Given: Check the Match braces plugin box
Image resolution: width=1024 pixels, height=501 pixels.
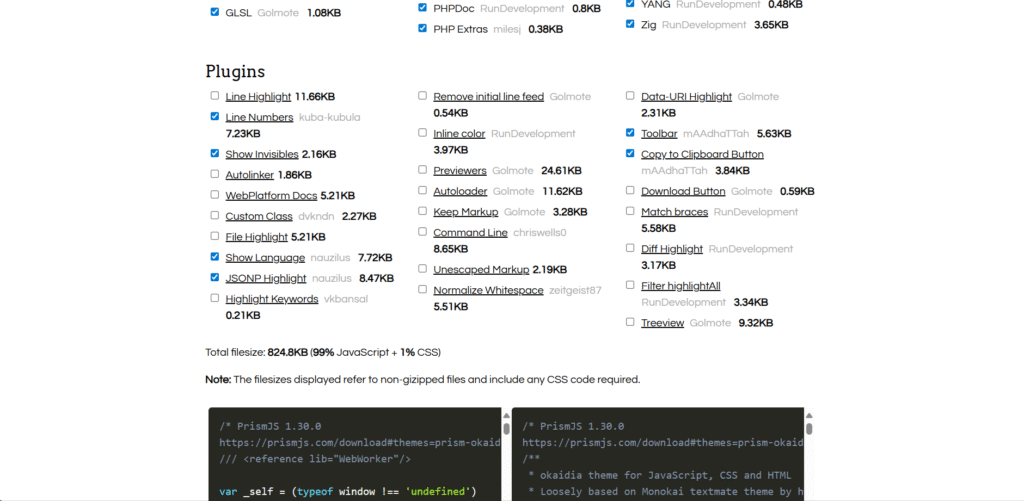Looking at the screenshot, I should coord(630,212).
